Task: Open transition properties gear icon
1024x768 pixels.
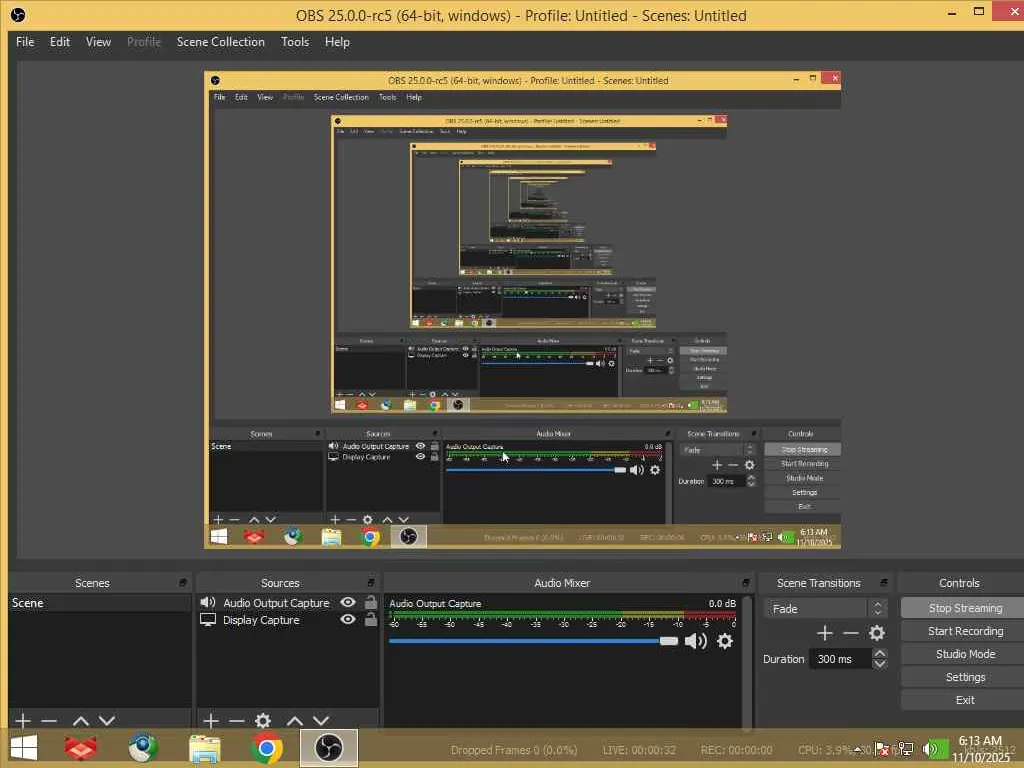Action: coord(877,633)
